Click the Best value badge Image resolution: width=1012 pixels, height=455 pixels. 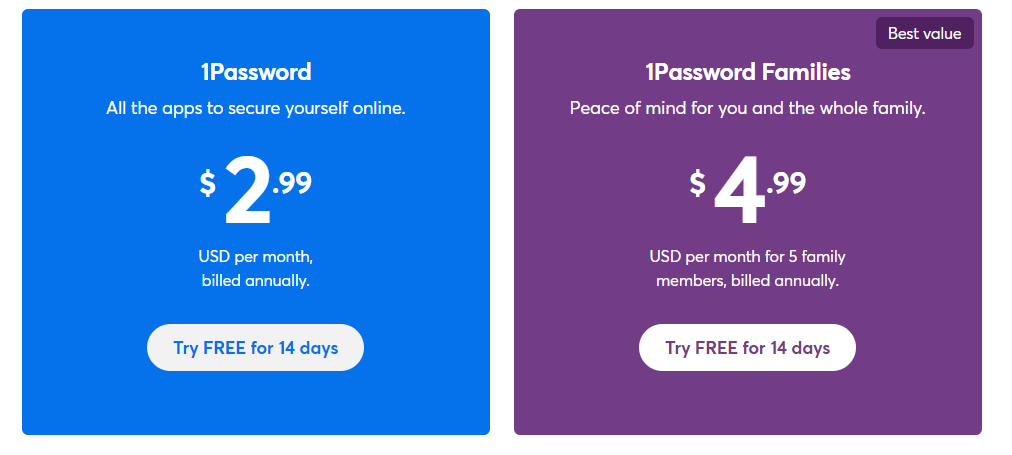(924, 33)
